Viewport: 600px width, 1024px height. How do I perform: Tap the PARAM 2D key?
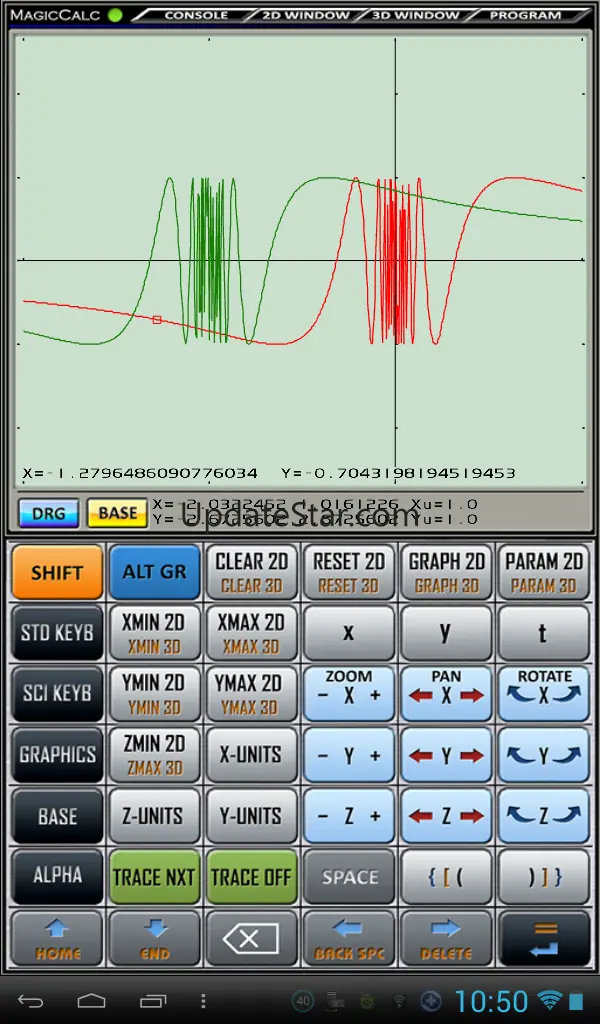[x=543, y=572]
